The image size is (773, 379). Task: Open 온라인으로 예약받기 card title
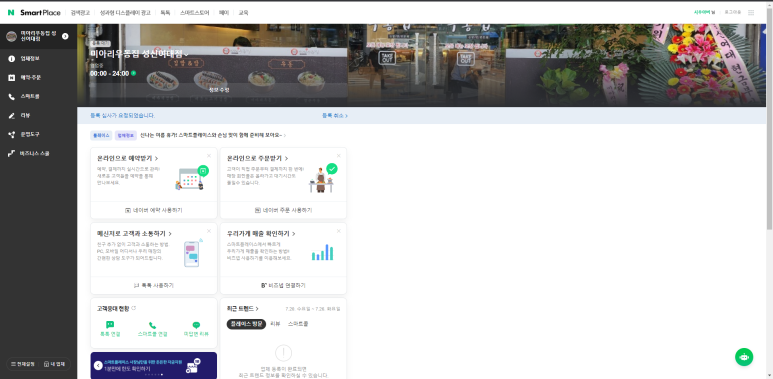pyautogui.click(x=128, y=158)
